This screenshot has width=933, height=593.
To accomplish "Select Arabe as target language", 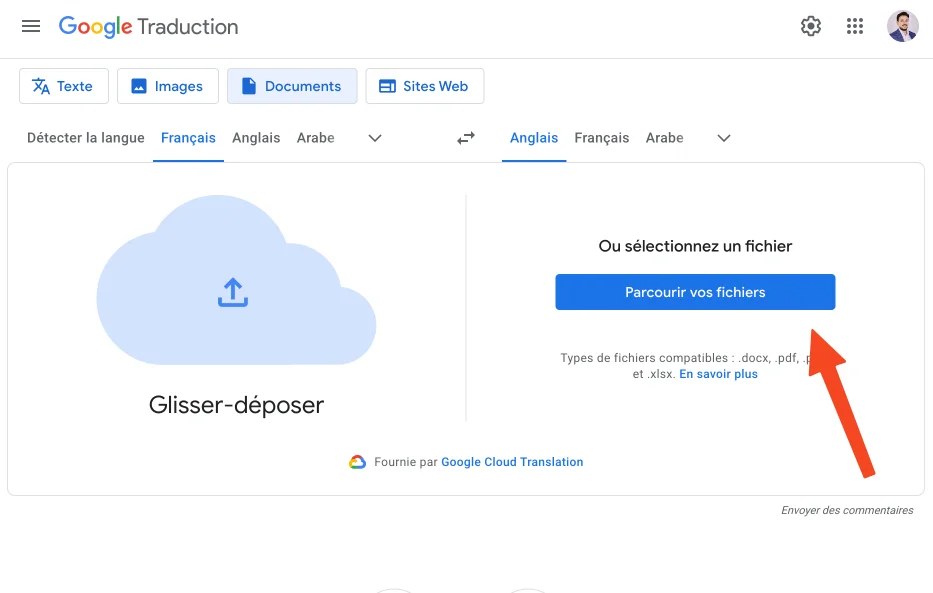I will (665, 138).
